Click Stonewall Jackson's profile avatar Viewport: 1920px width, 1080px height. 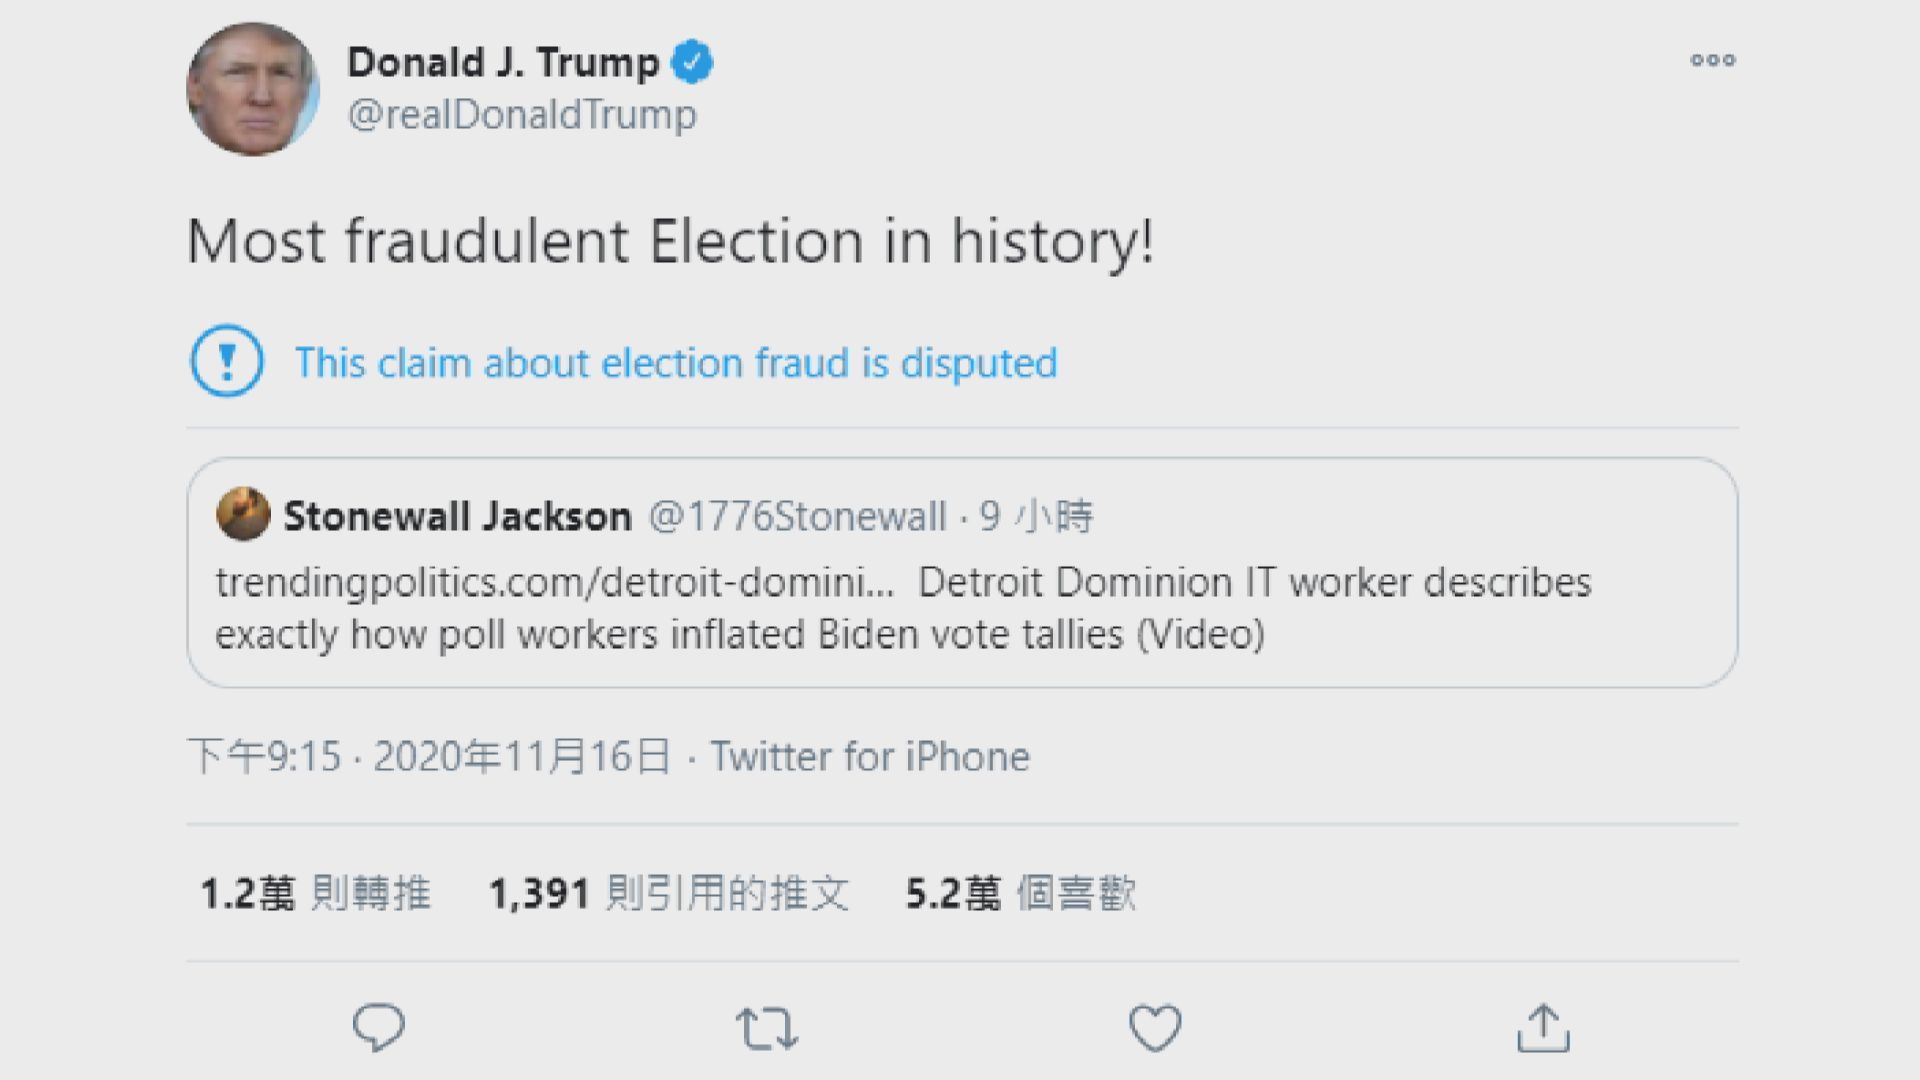[x=243, y=516]
